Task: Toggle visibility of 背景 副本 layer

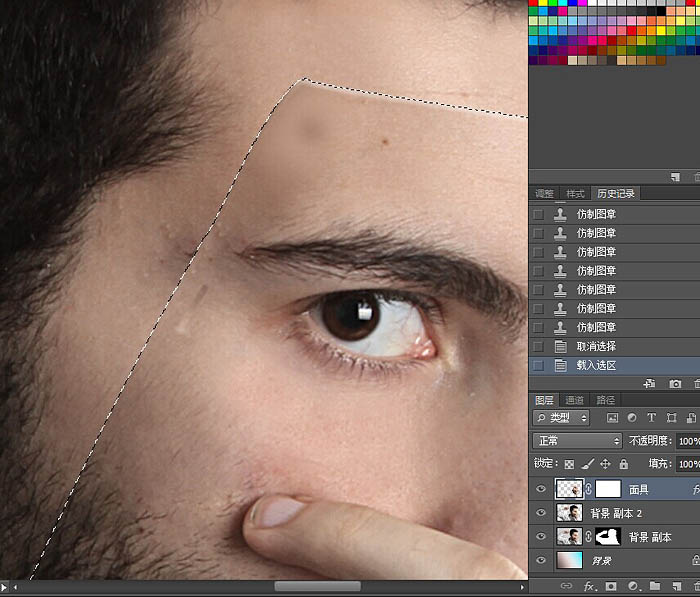Action: 541,536
